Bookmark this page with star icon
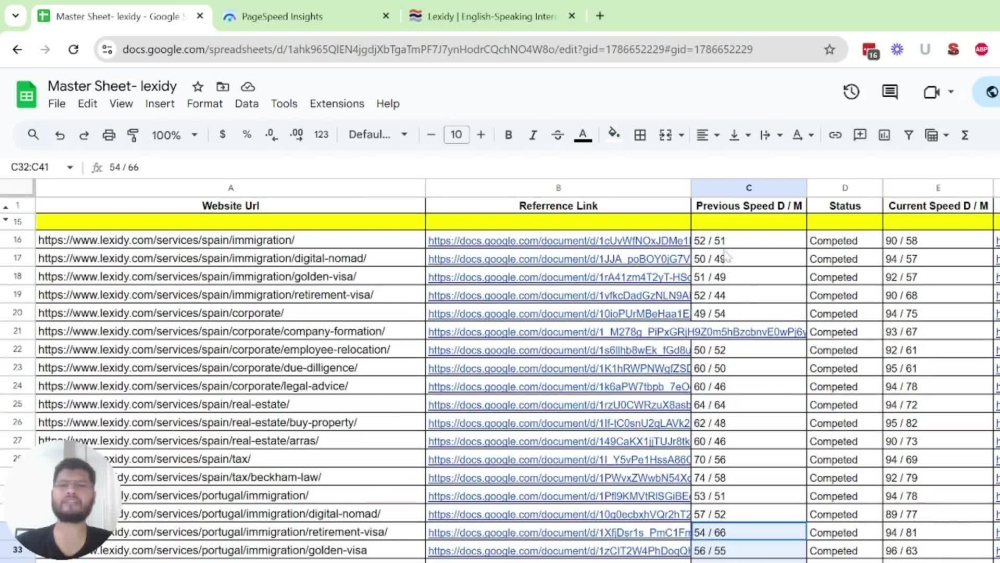This screenshot has height=563, width=1000. (x=829, y=49)
